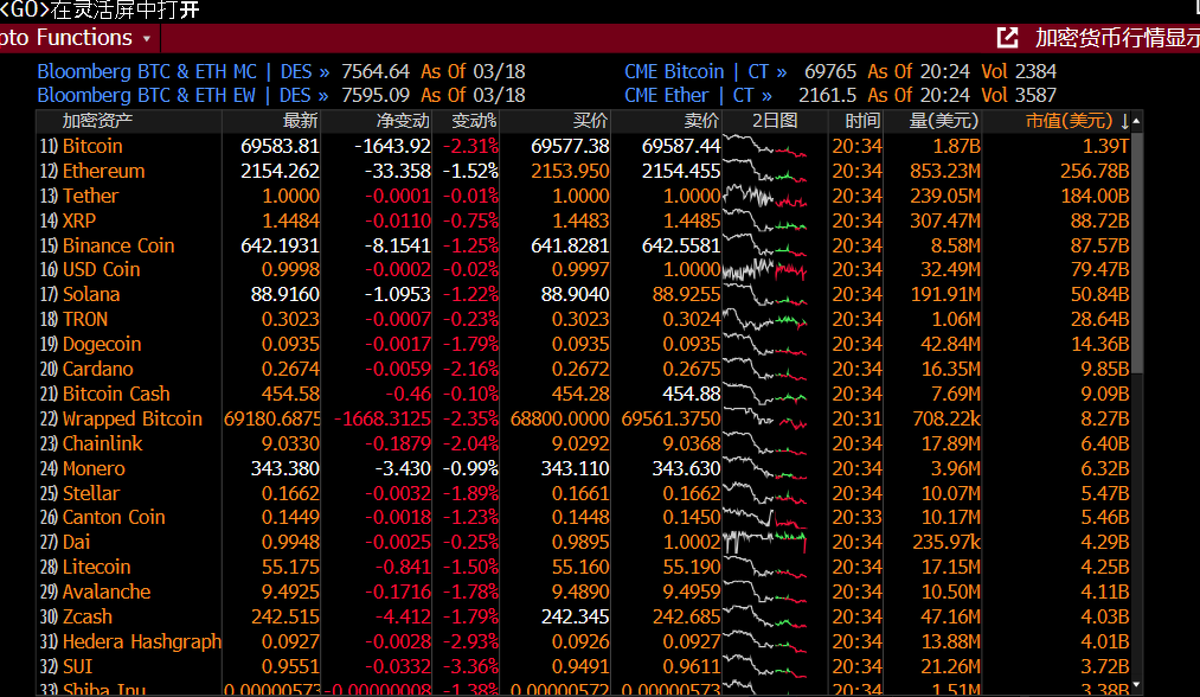Open DES » for BTC & ETH EW
Screen dimensions: 1200x697
click(304, 96)
